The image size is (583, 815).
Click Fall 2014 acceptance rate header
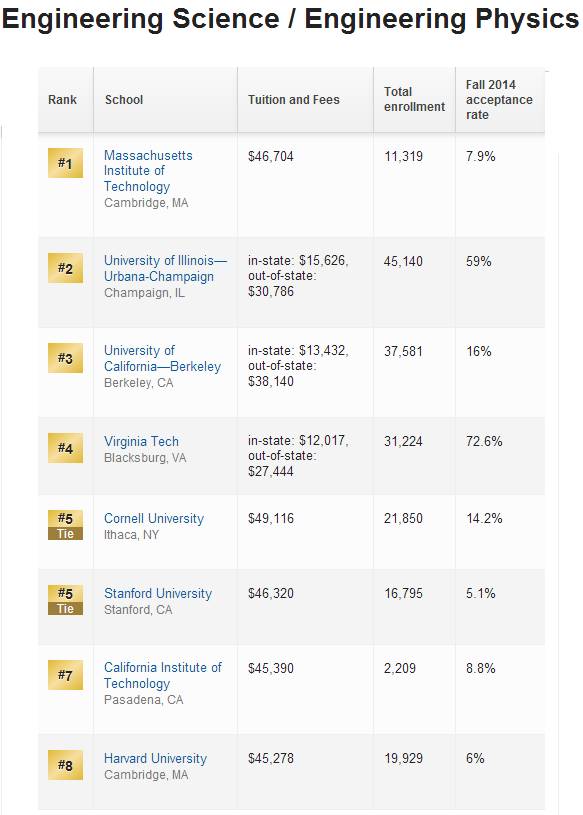[499, 99]
